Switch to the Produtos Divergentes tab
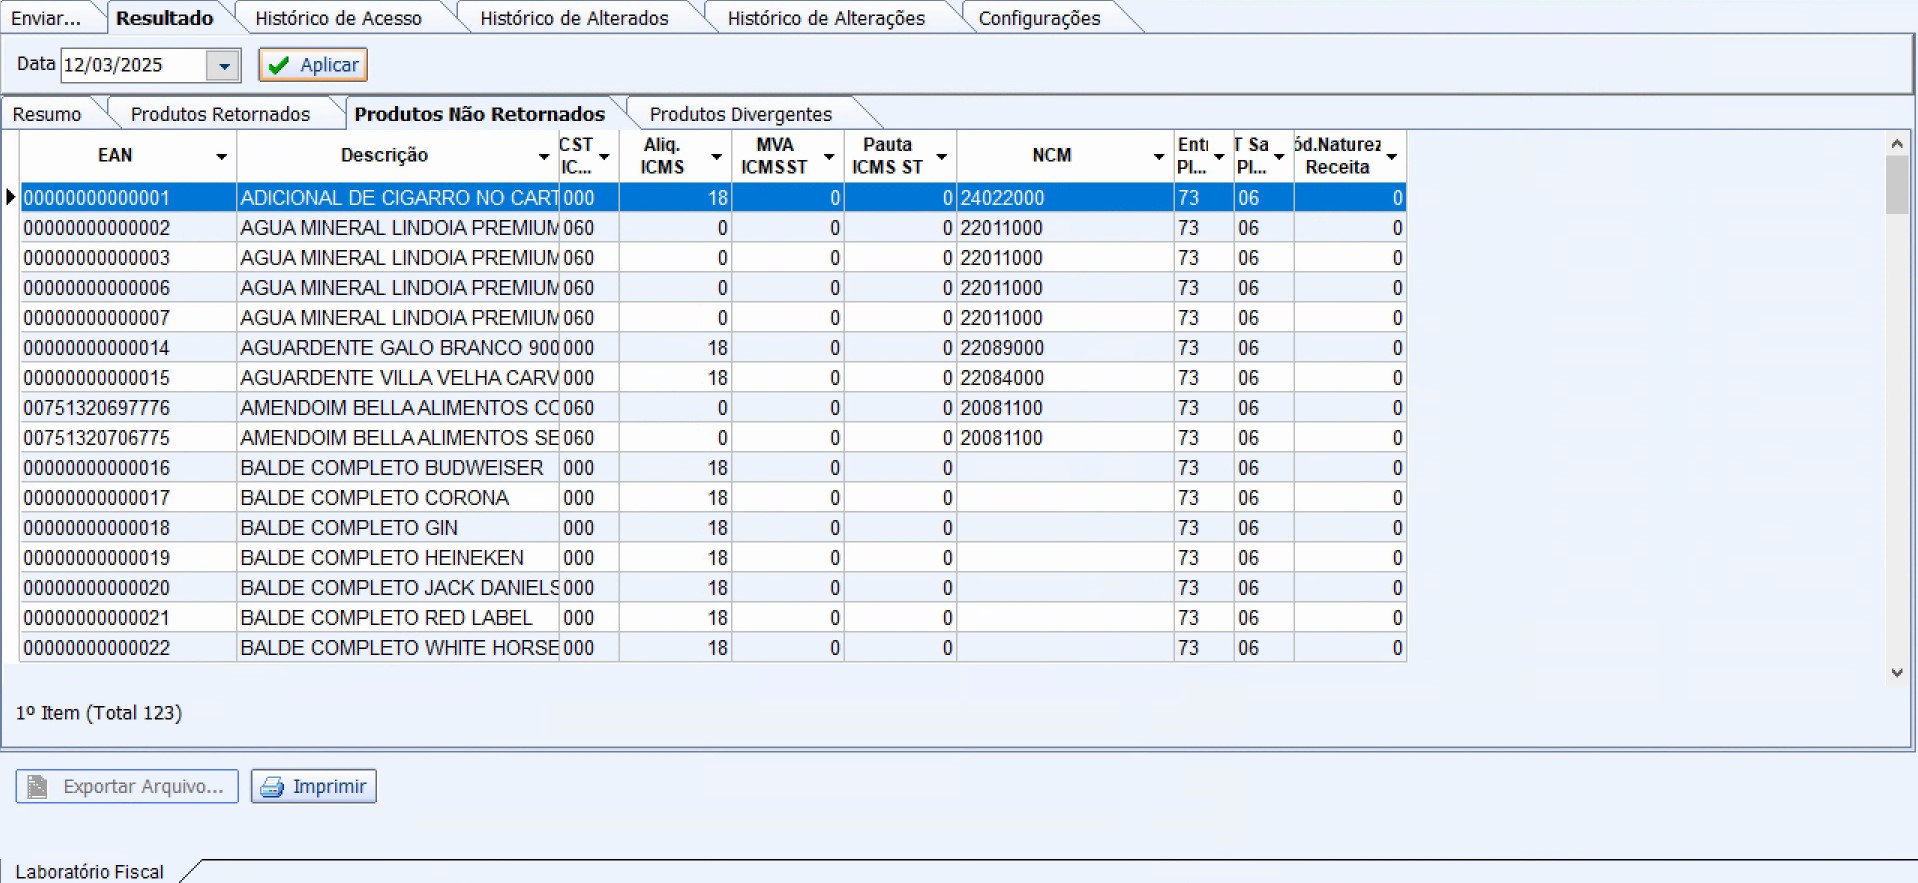The width and height of the screenshot is (1918, 883). pos(740,114)
